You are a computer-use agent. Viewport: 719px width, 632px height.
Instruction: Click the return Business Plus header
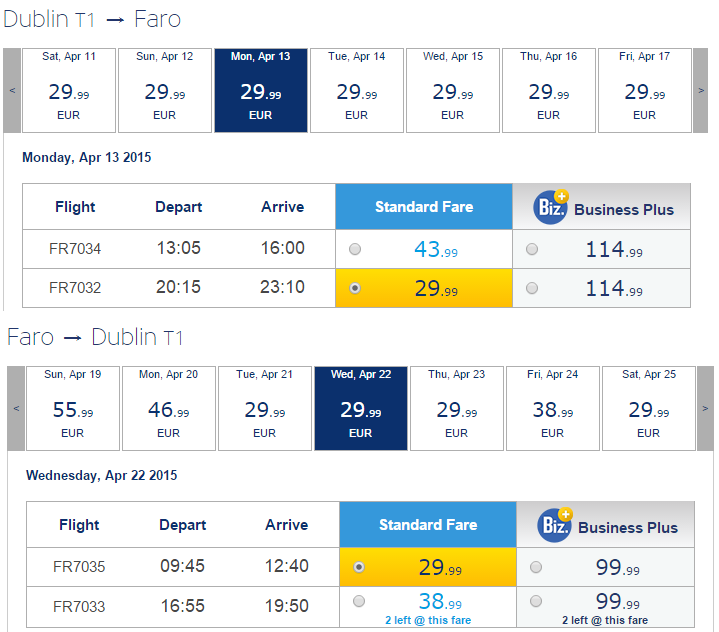(x=605, y=525)
